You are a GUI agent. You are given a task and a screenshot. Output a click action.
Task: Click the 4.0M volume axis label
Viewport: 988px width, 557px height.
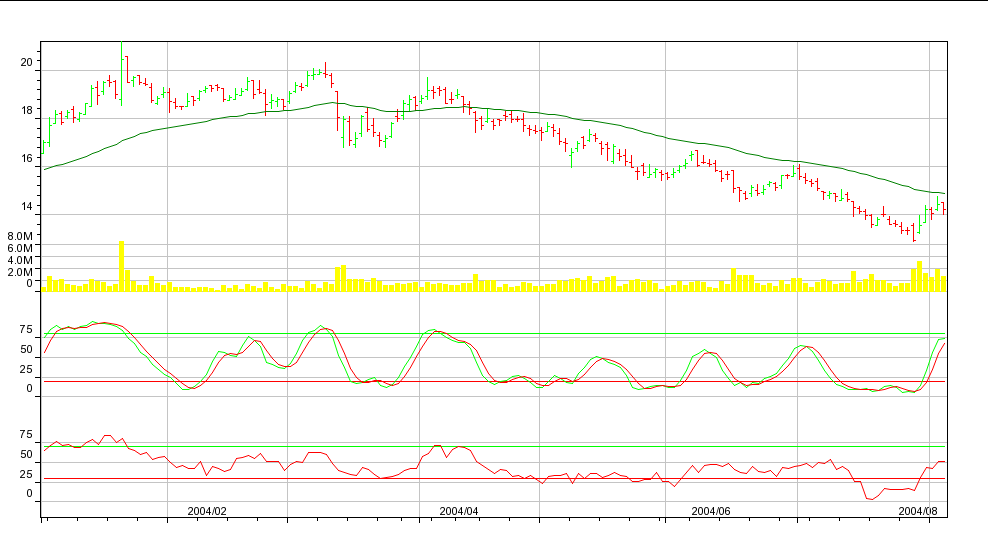[x=22, y=260]
